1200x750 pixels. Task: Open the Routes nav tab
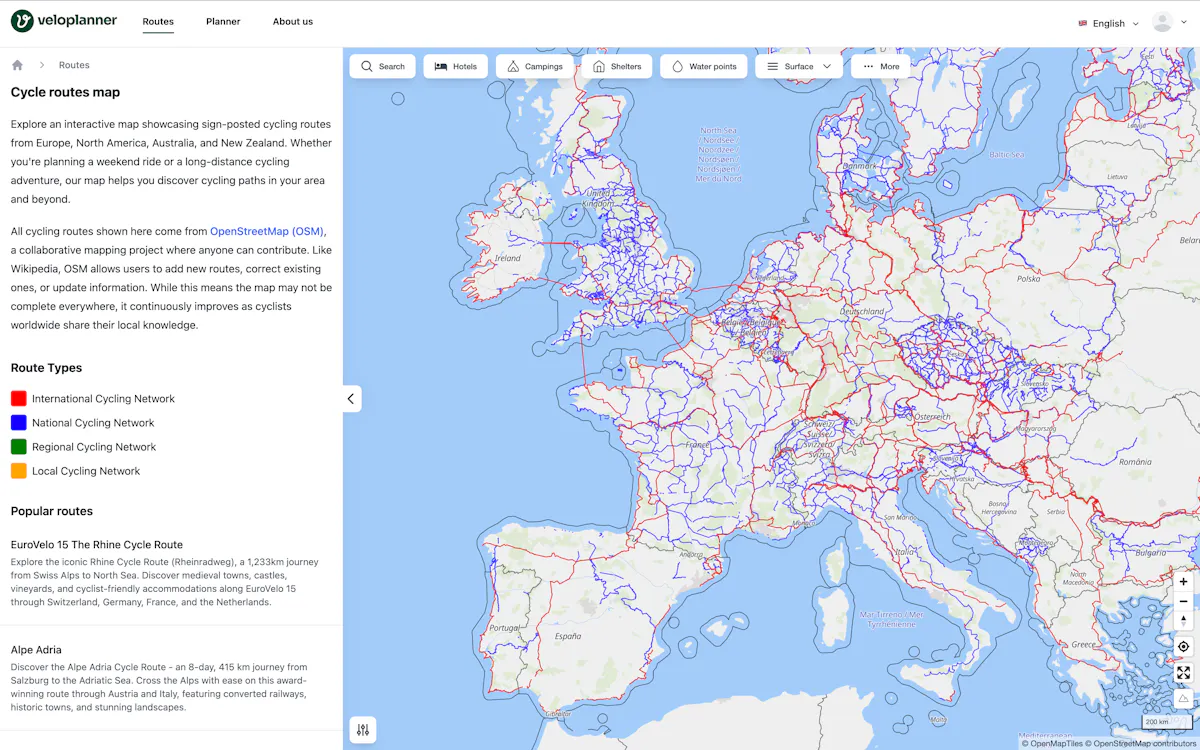[x=158, y=22]
